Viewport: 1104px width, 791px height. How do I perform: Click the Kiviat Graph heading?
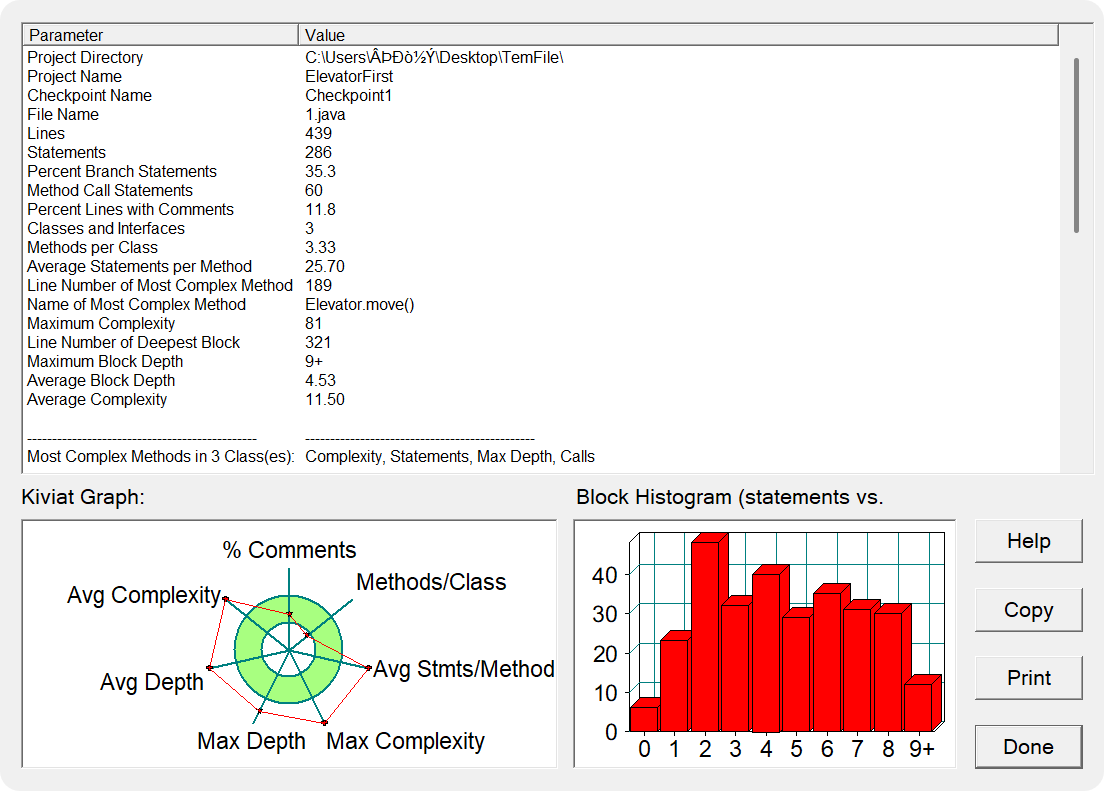pos(83,497)
